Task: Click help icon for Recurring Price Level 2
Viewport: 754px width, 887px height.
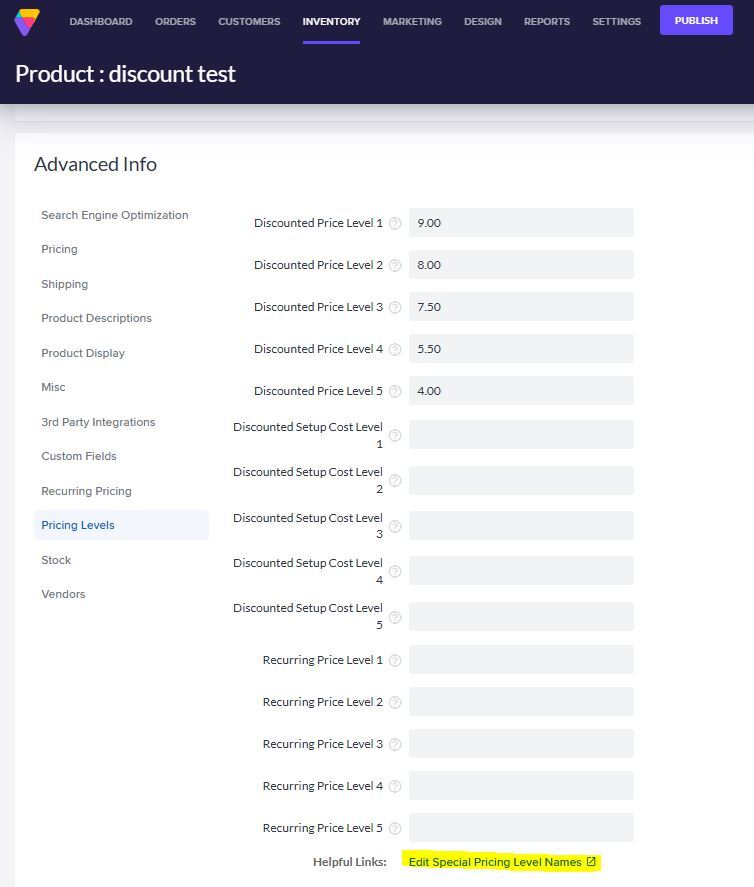Action: [395, 703]
